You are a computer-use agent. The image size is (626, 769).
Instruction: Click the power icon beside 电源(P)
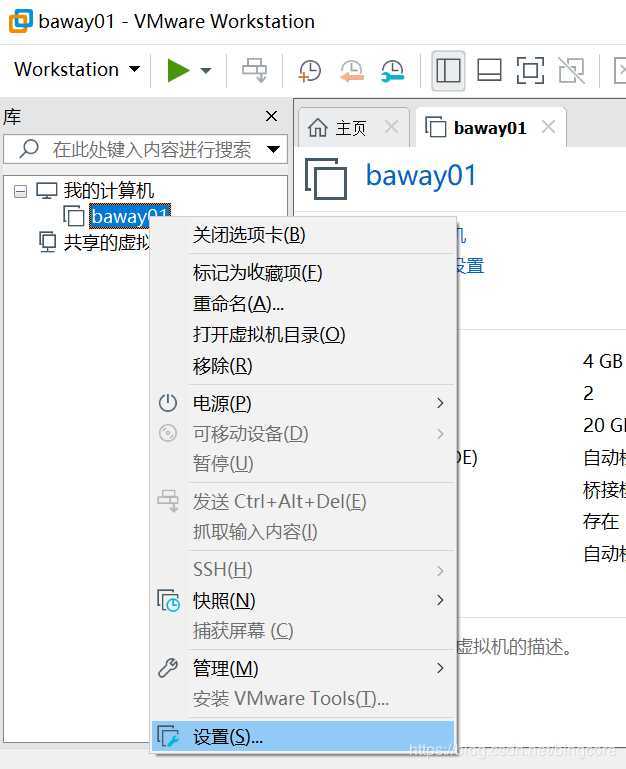point(168,403)
